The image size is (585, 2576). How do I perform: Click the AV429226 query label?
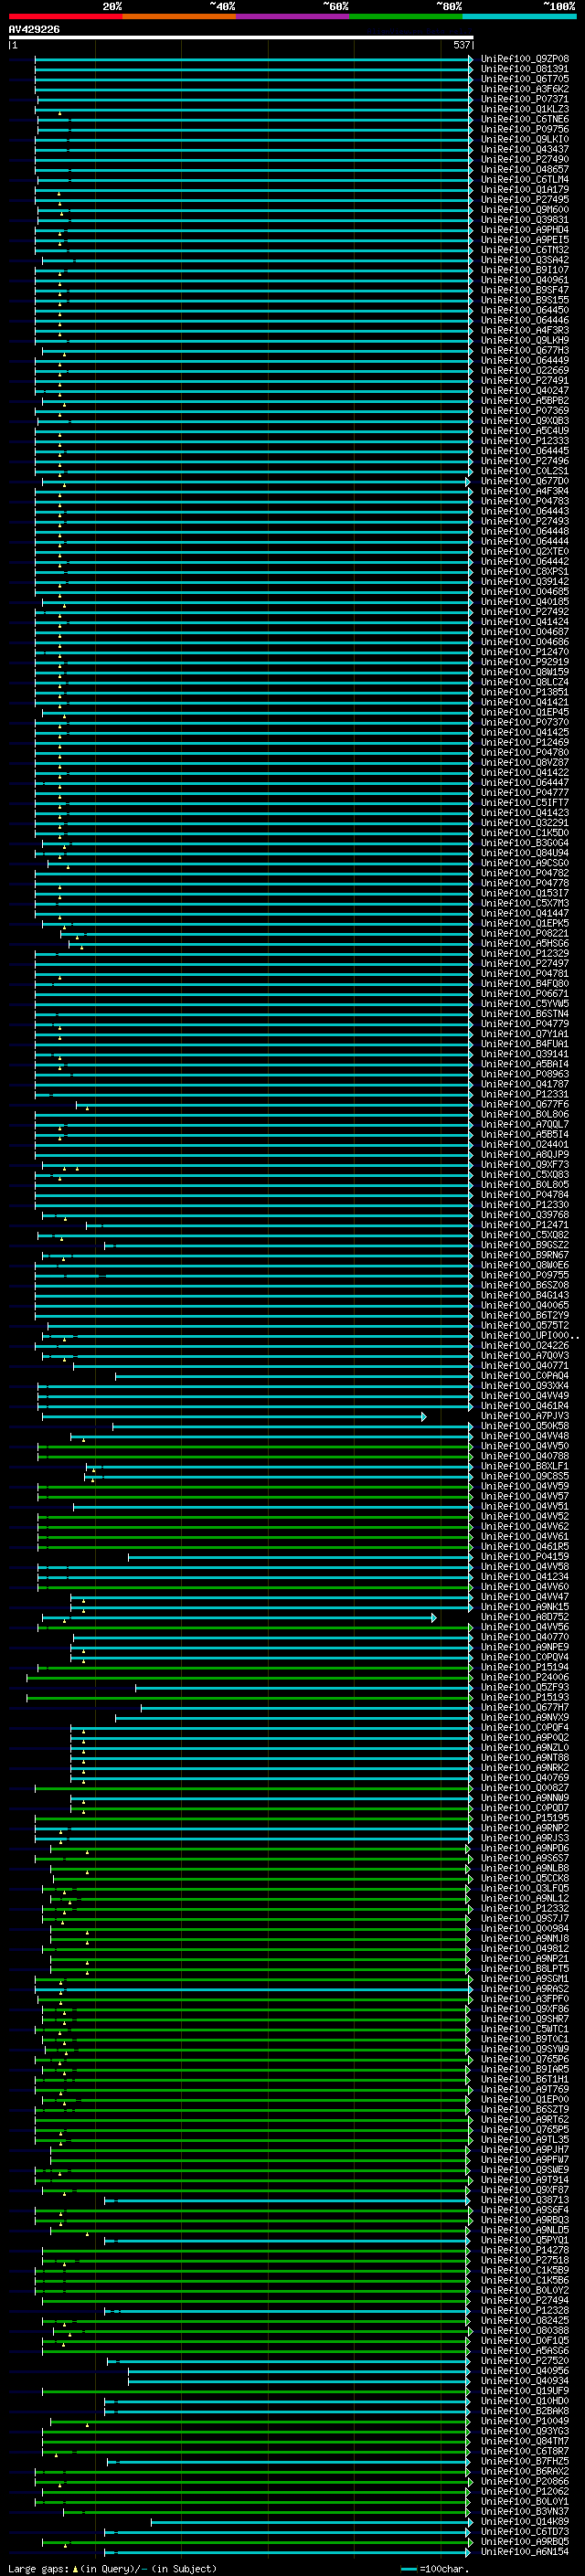[34, 30]
